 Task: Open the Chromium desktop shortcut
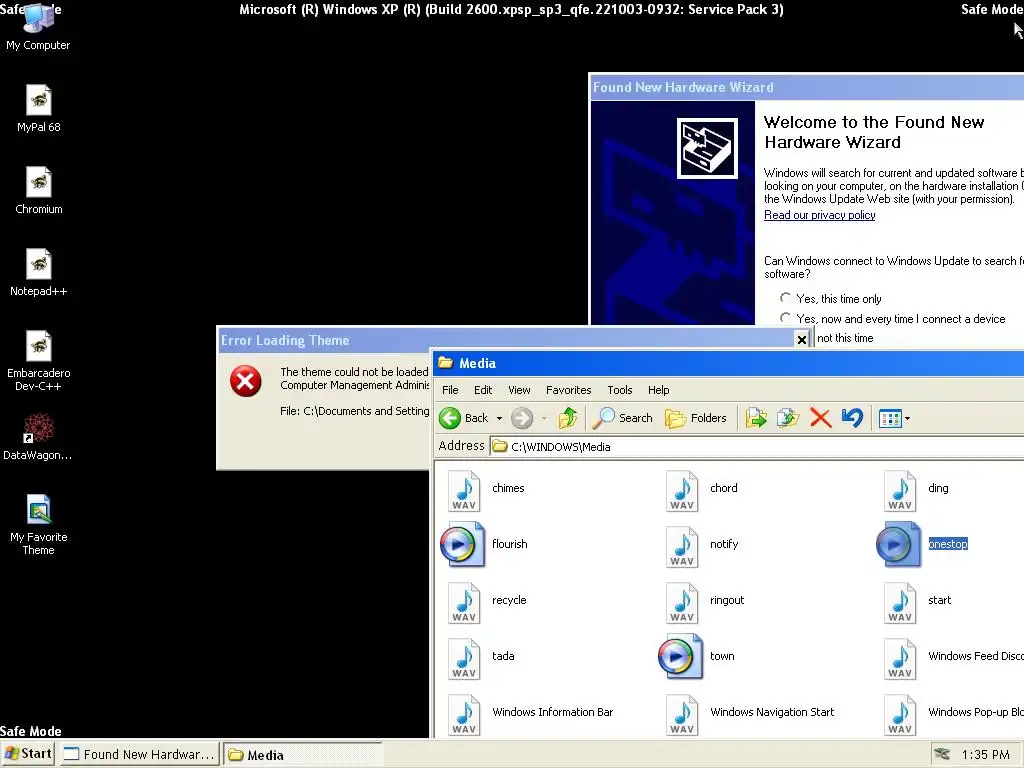click(x=39, y=191)
